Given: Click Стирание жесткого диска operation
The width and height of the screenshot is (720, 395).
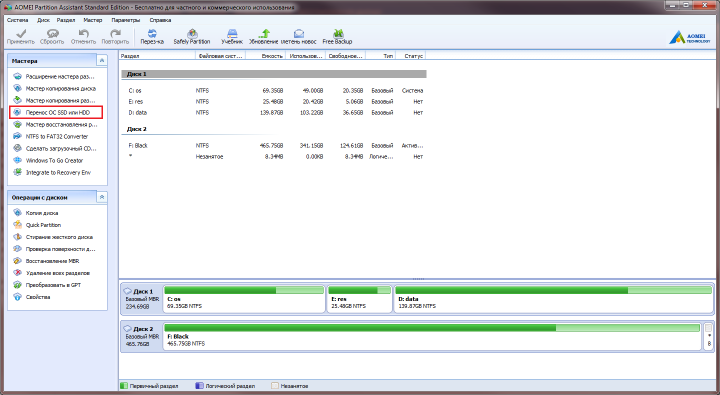Looking at the screenshot, I should click(53, 237).
